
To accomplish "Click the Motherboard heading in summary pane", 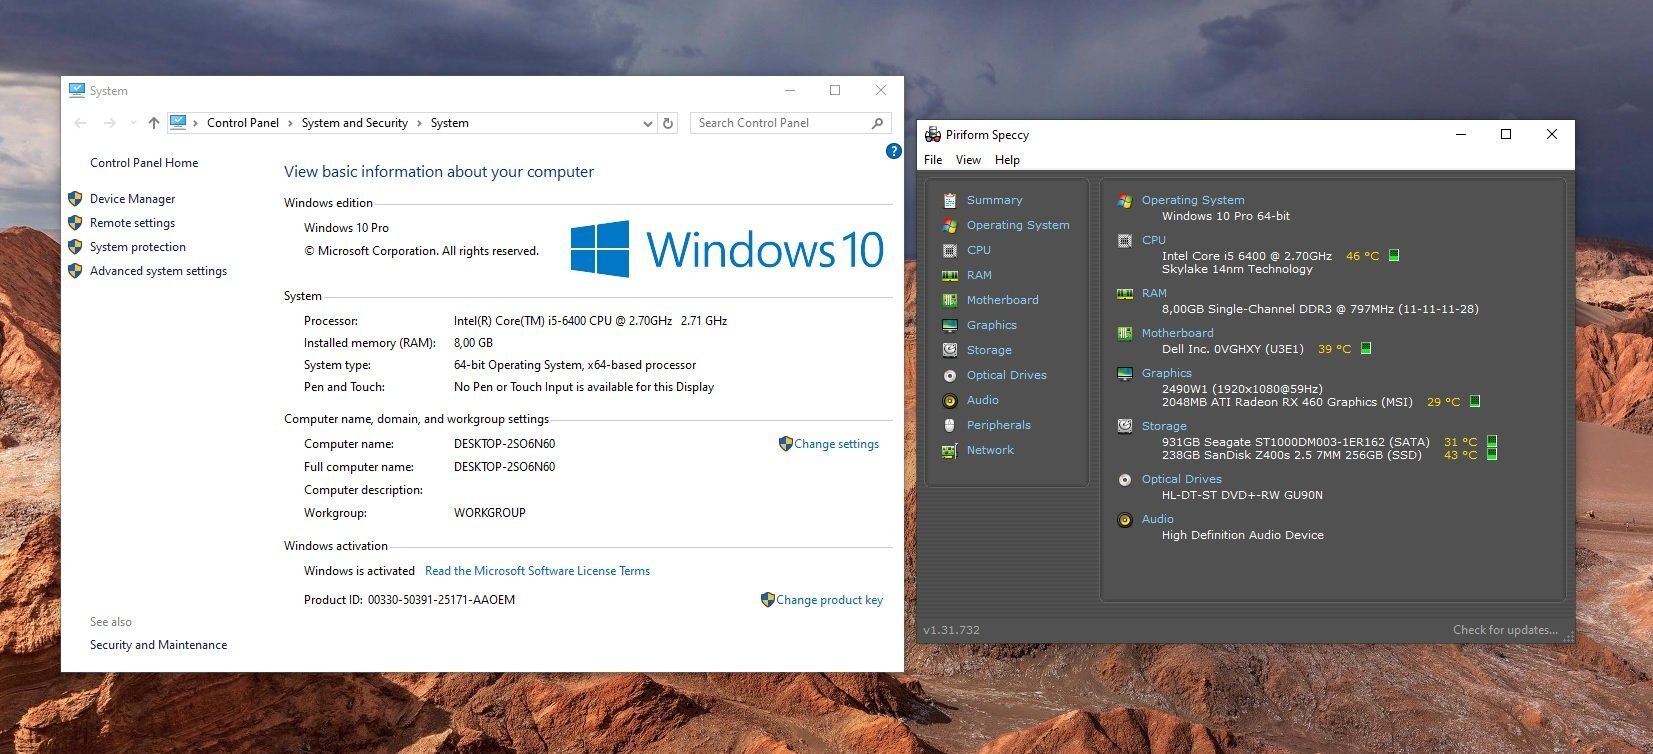I will 1177,333.
